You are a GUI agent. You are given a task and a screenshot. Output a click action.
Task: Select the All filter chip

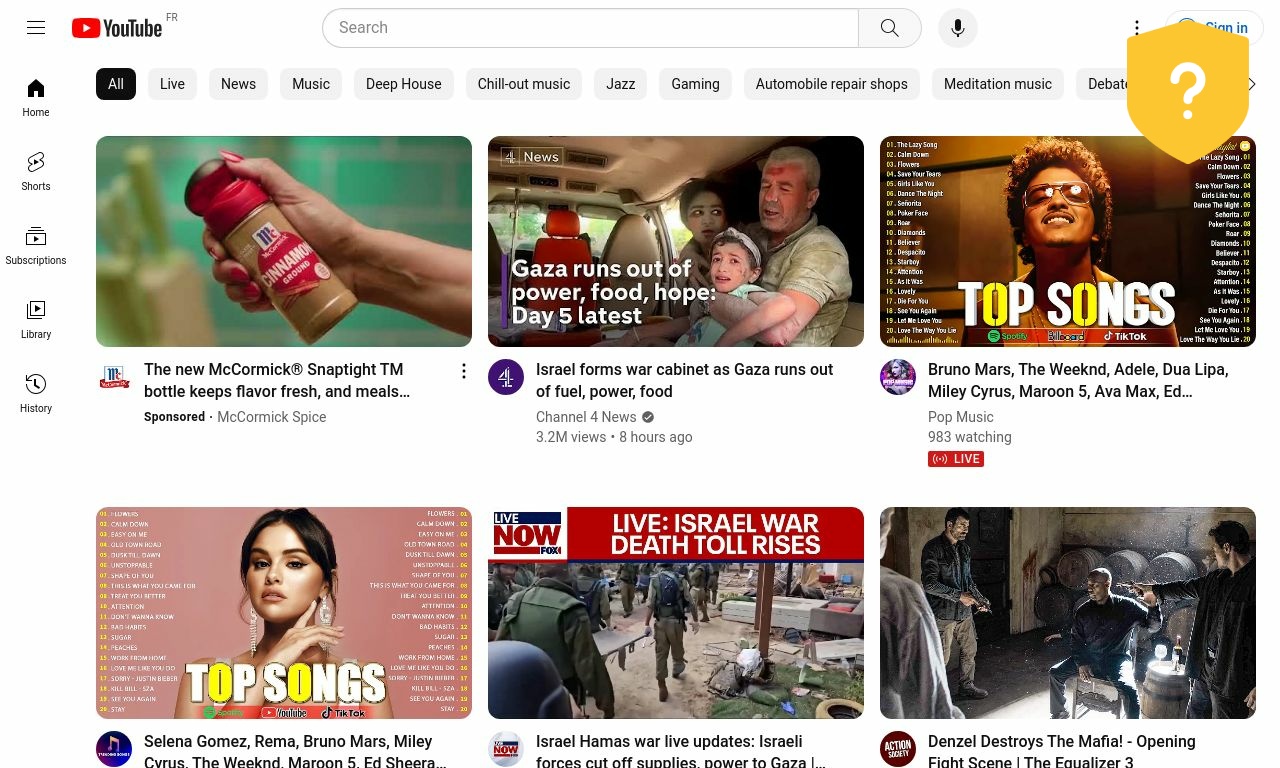pos(116,84)
